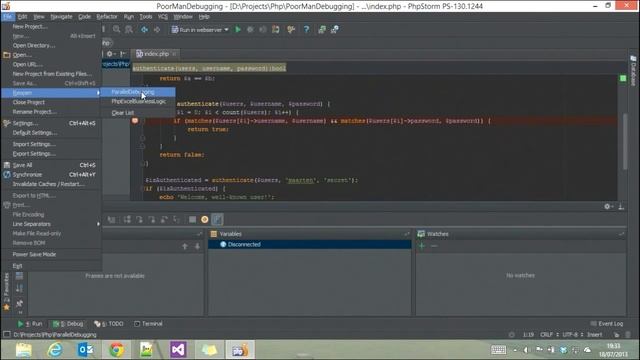Expand the Line Separators submenu

coord(51,224)
